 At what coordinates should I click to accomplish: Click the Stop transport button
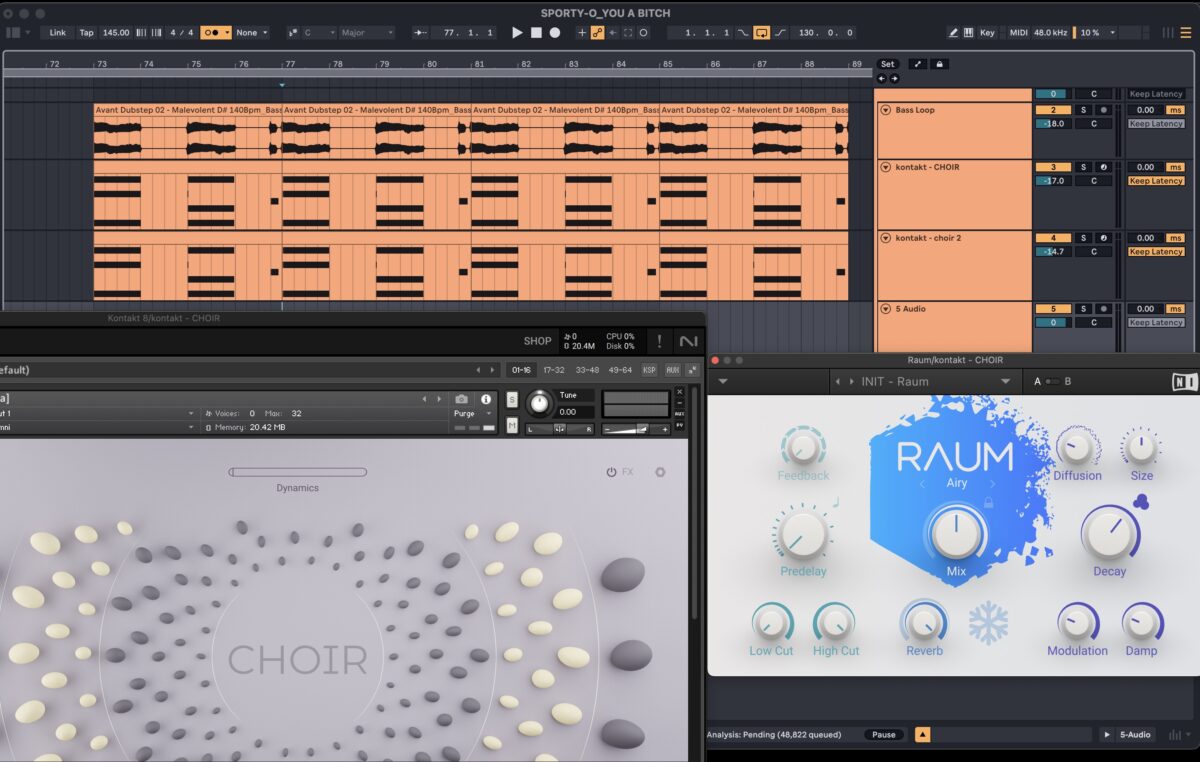tap(536, 32)
